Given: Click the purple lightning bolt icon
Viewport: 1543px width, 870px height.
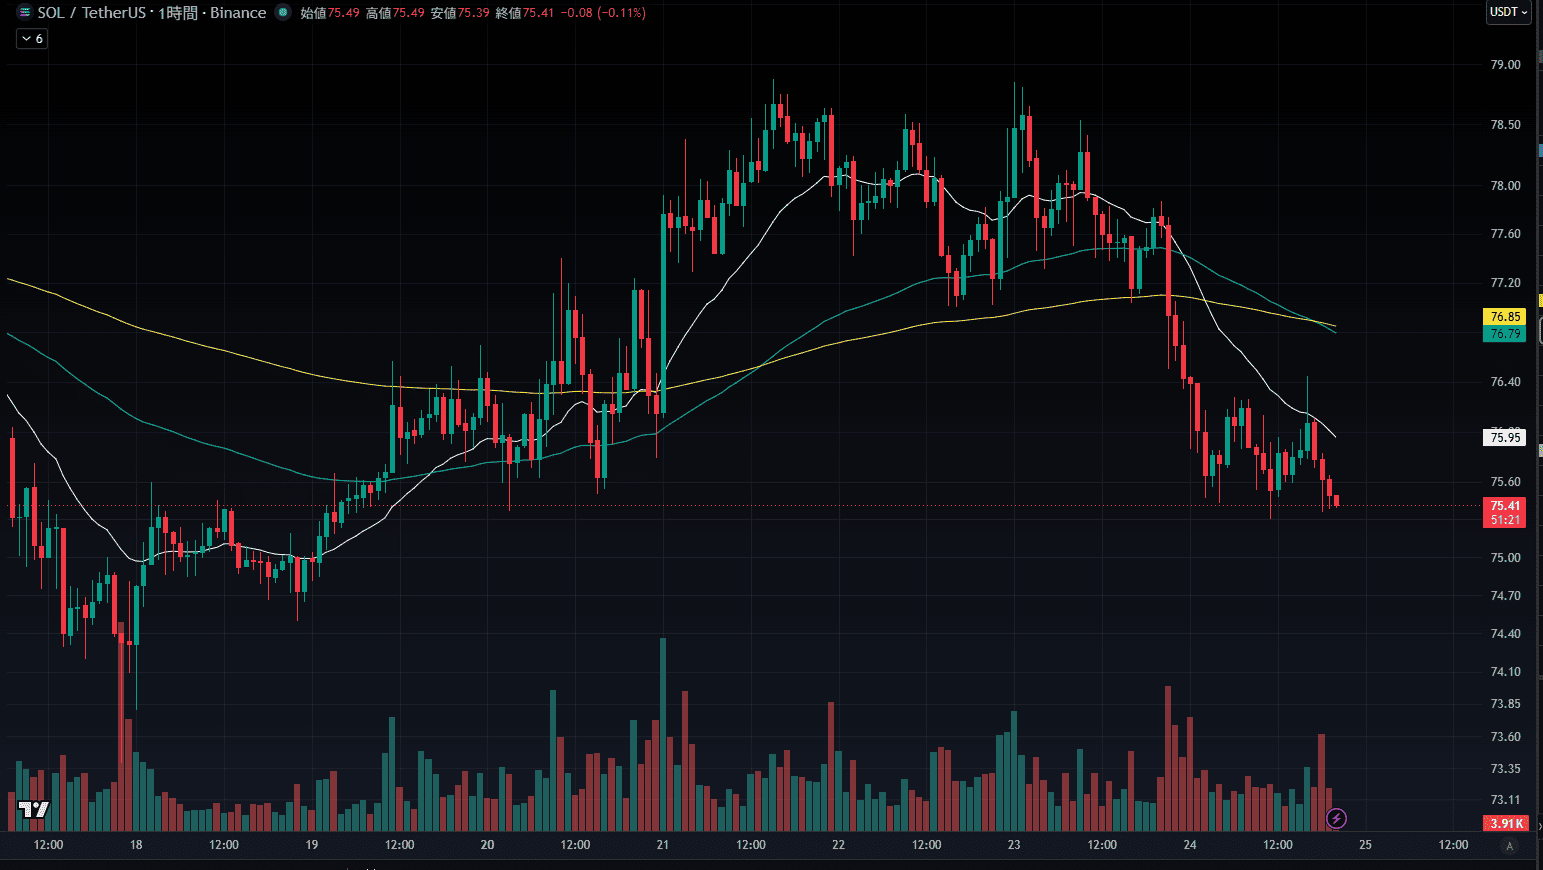Looking at the screenshot, I should [x=1336, y=819].
